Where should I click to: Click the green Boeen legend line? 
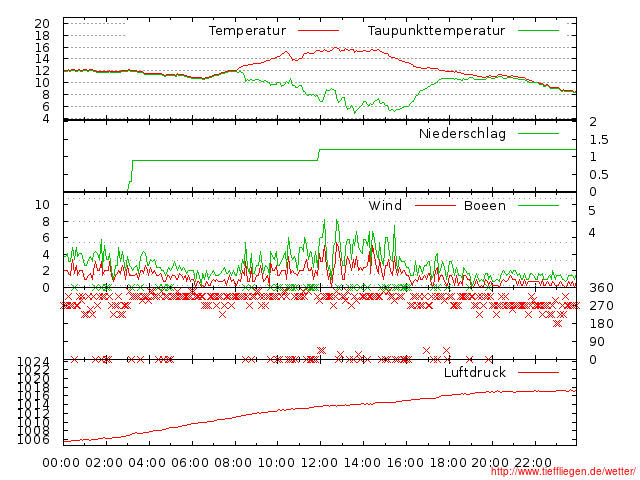point(538,205)
